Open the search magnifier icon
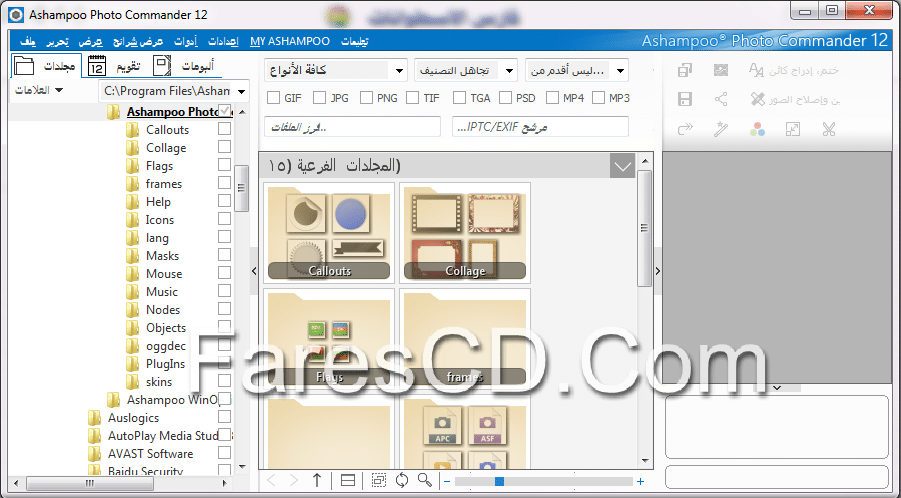Viewport: 901px width, 498px height. (x=425, y=480)
